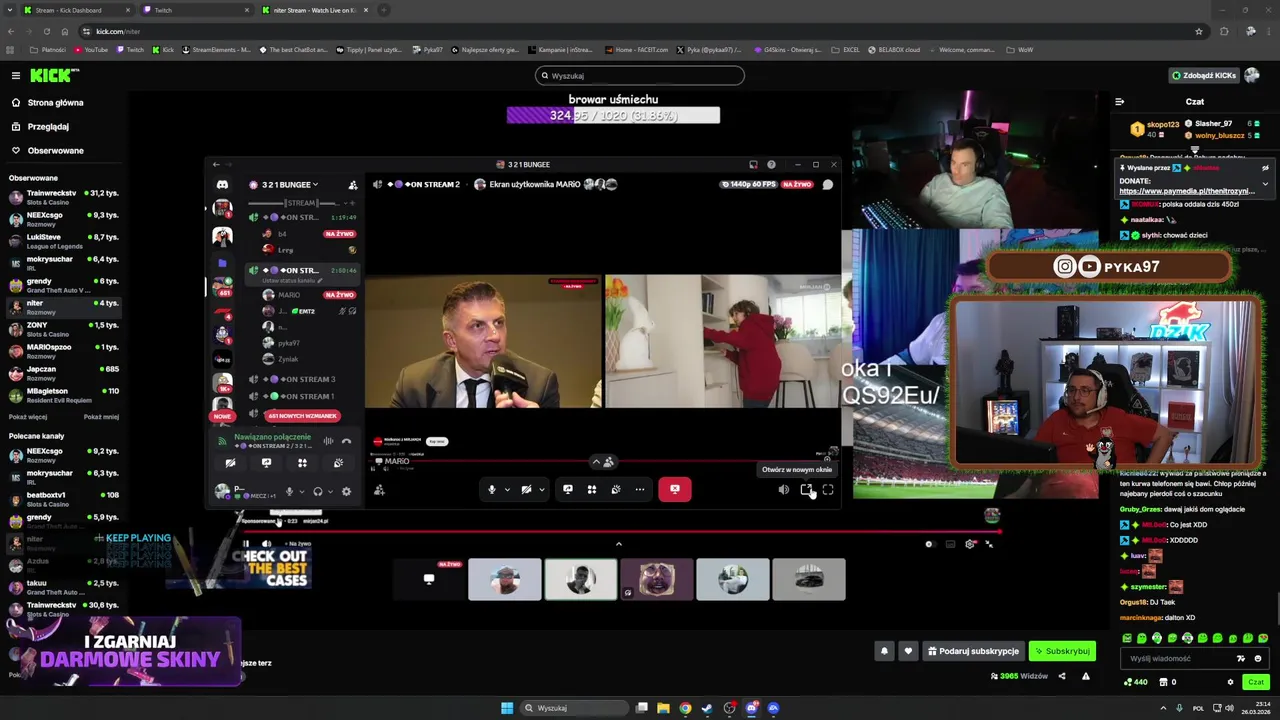Click the Subskrybuj button

point(1062,651)
